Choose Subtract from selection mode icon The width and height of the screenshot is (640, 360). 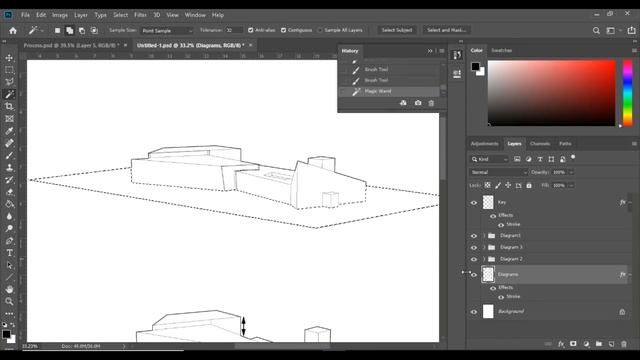pyautogui.click(x=82, y=31)
